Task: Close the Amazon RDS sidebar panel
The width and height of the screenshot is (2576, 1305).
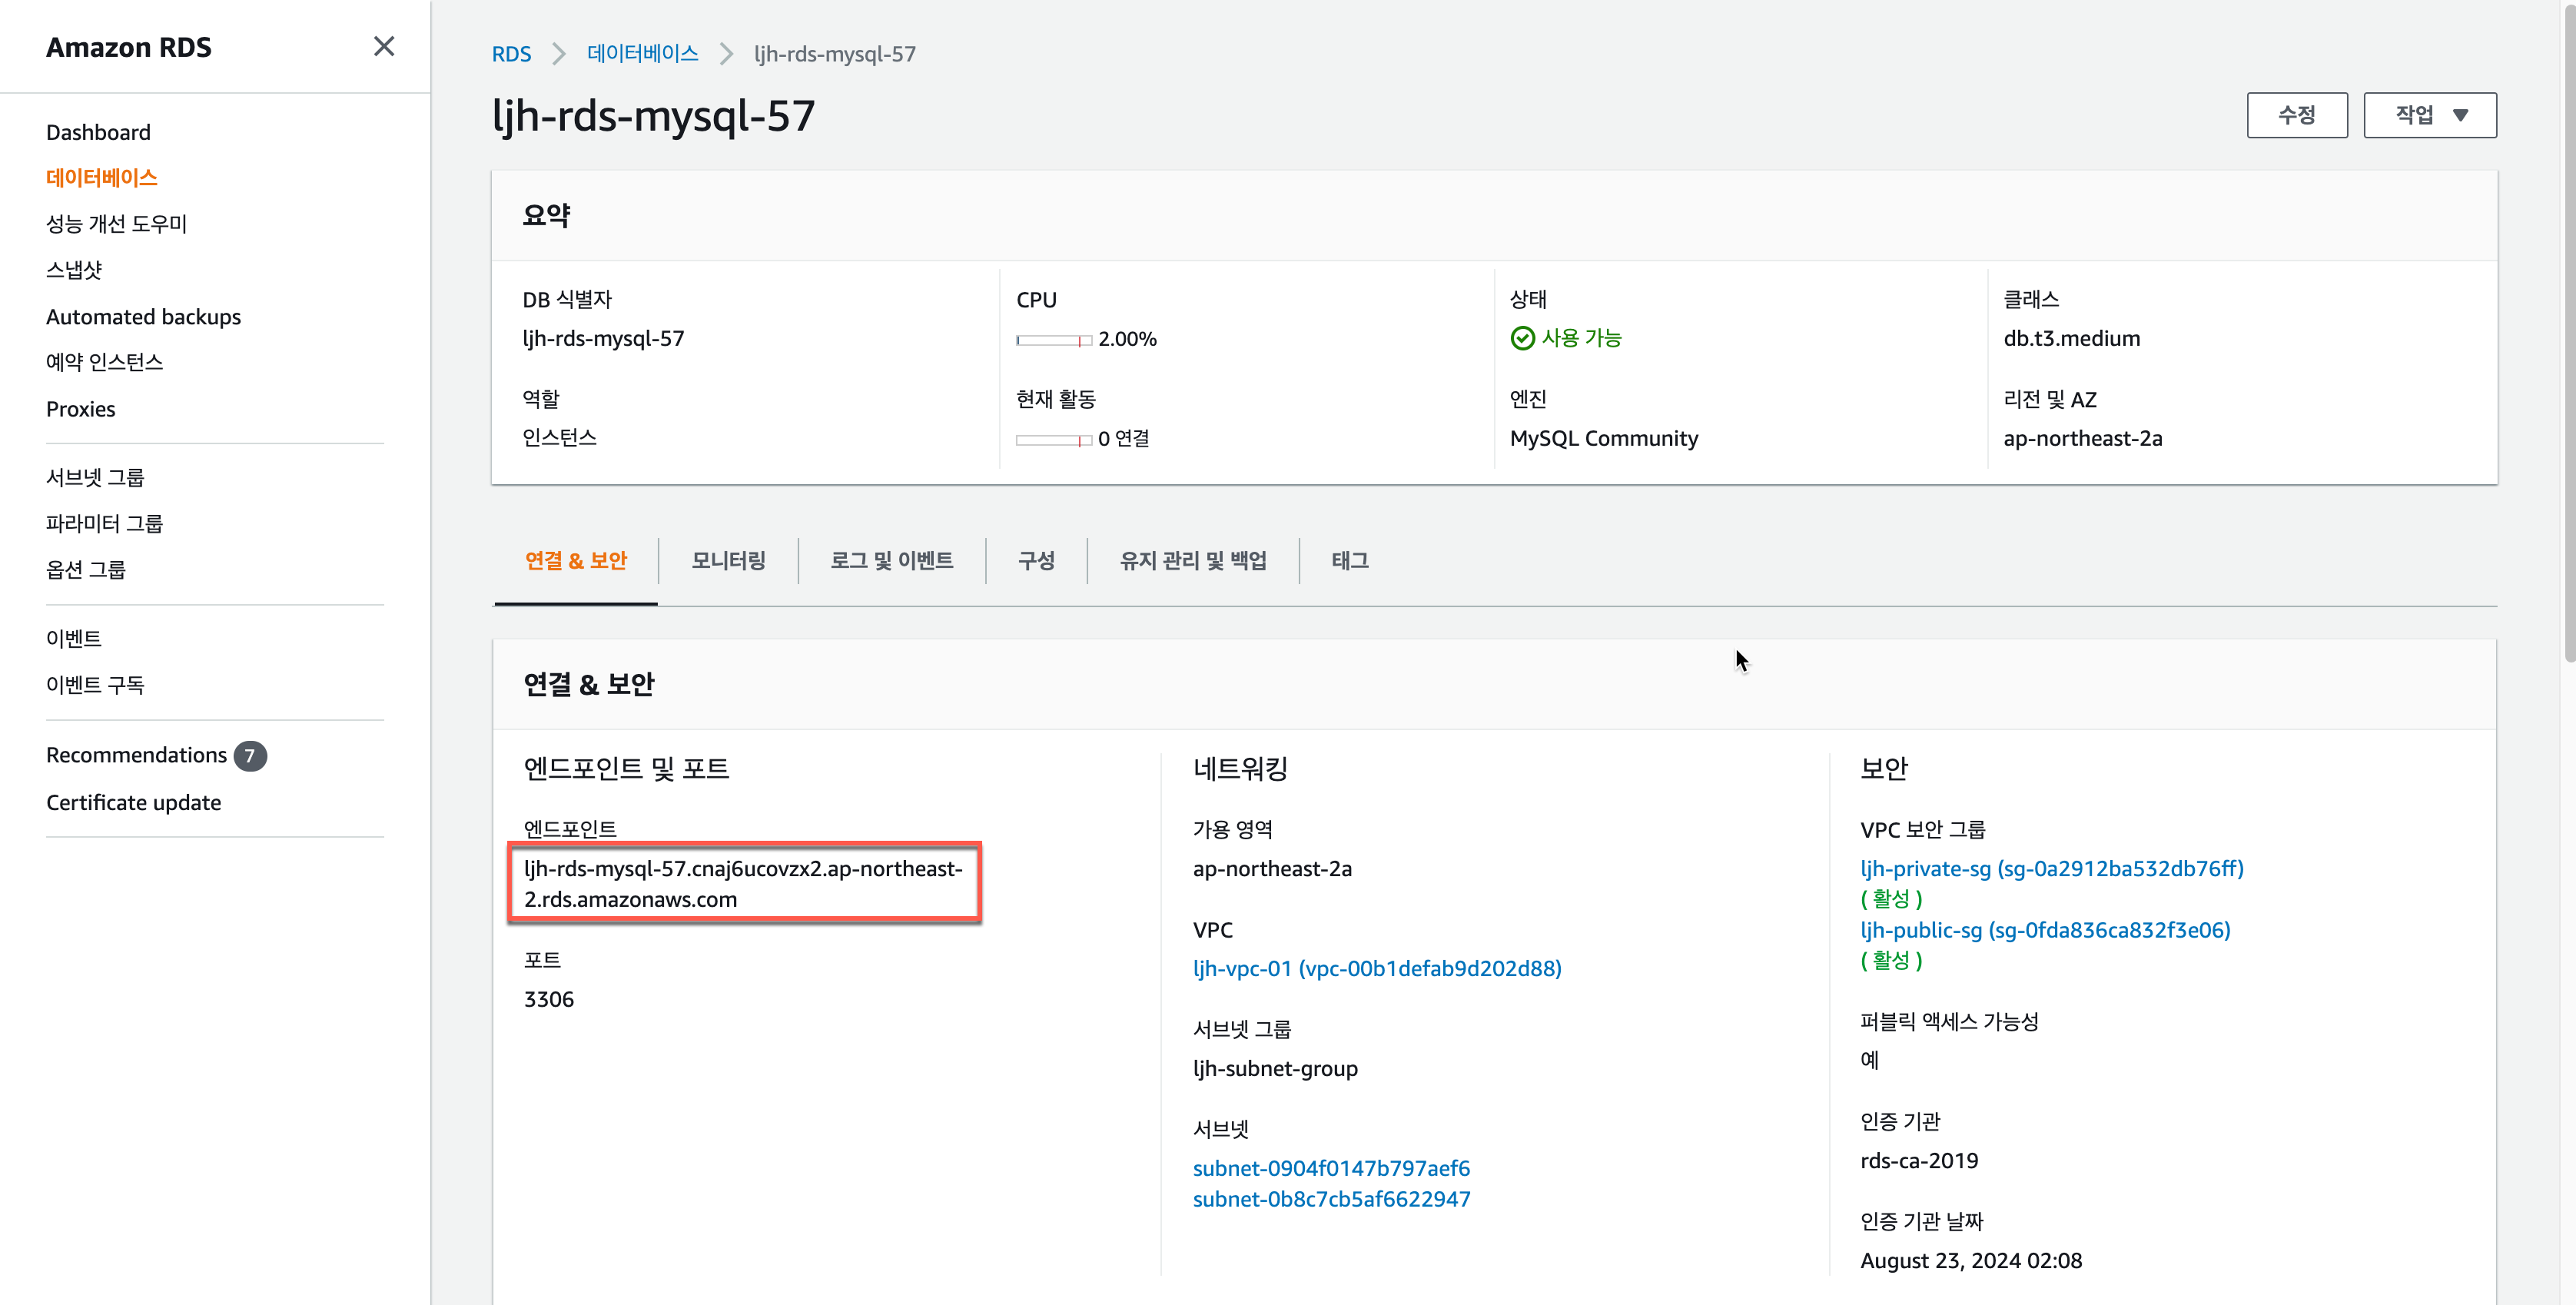Action: pyautogui.click(x=383, y=46)
